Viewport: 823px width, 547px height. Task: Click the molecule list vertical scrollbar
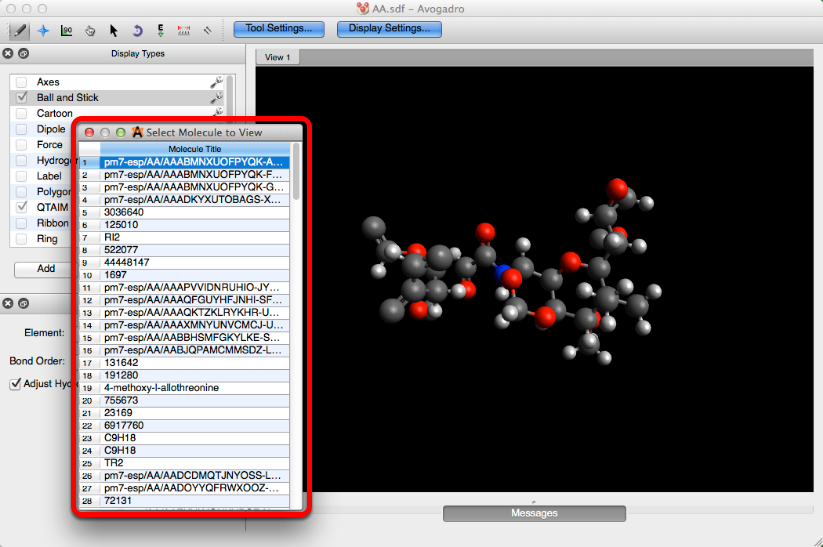pos(296,175)
